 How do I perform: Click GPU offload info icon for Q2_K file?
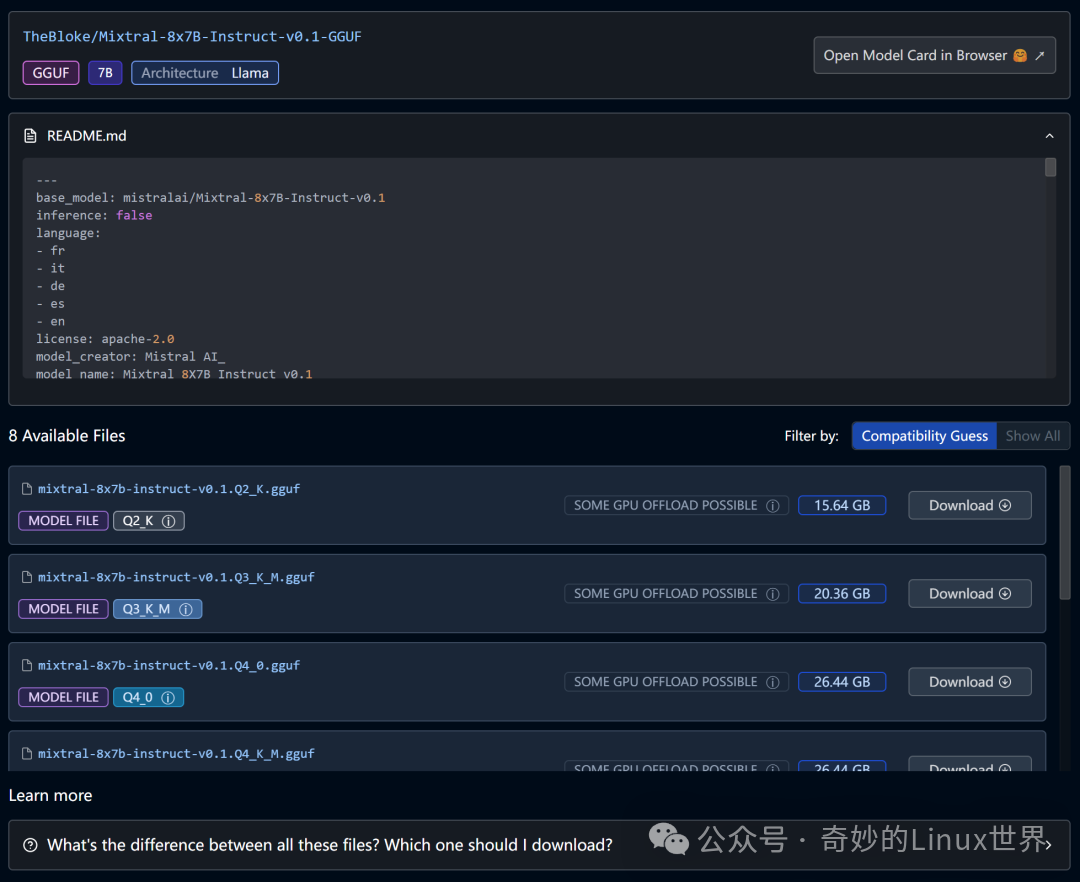point(773,506)
